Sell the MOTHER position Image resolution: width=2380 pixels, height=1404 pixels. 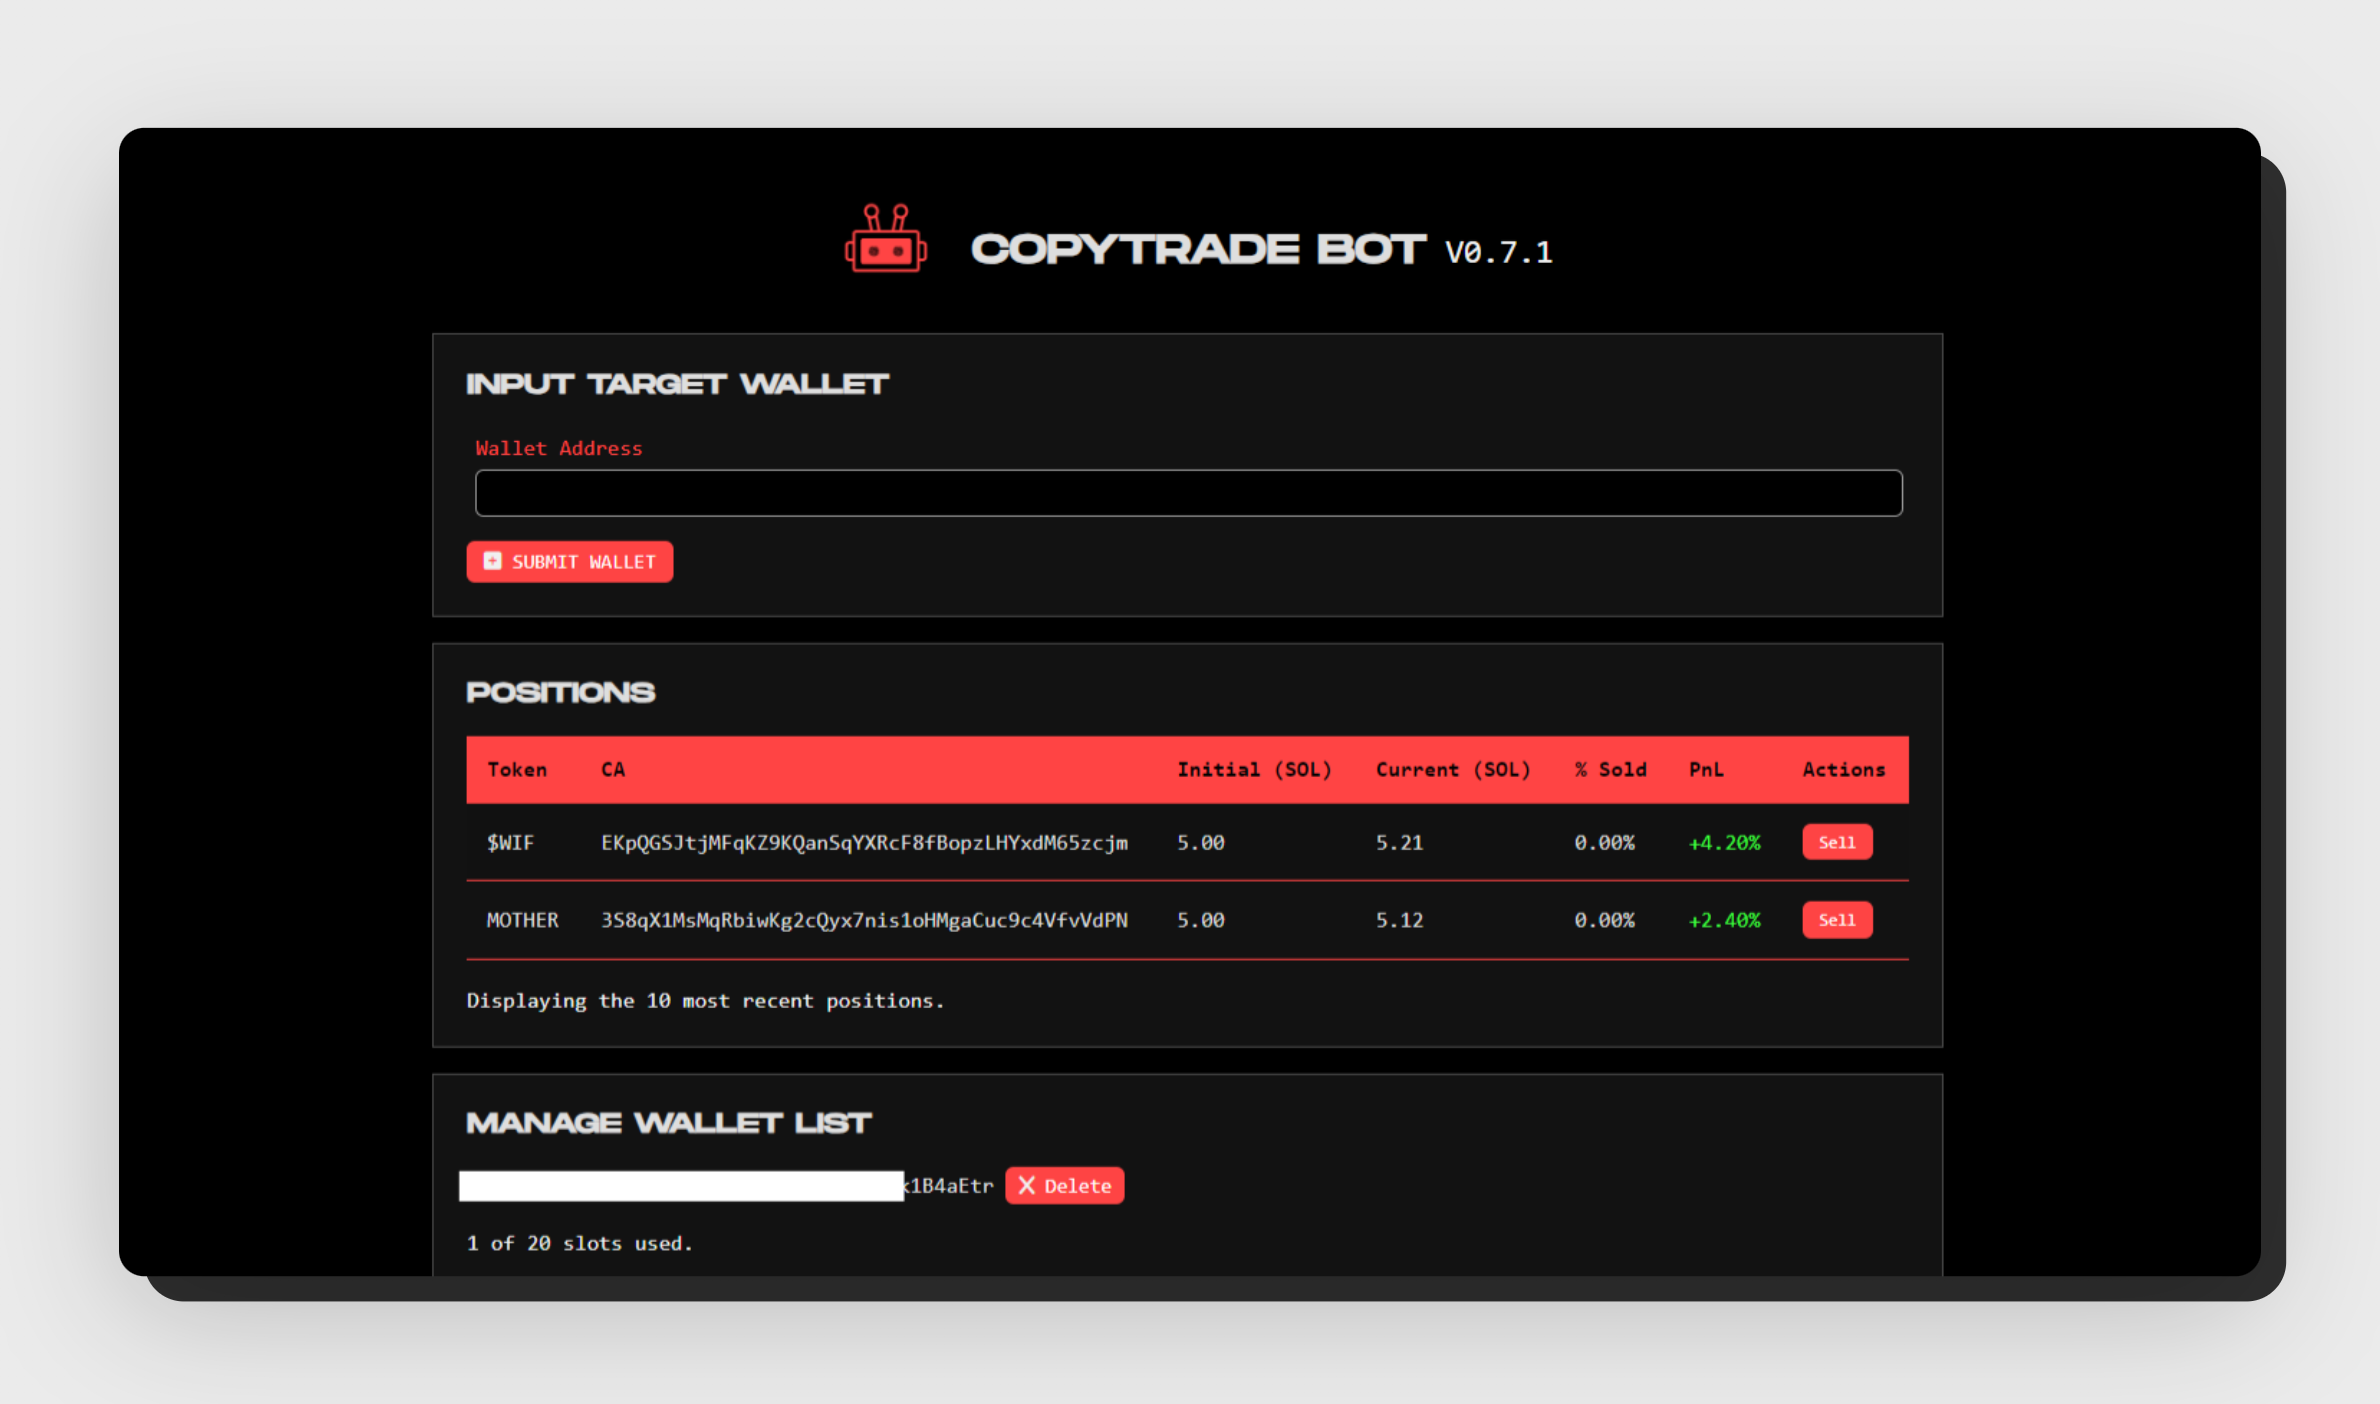tap(1837, 920)
